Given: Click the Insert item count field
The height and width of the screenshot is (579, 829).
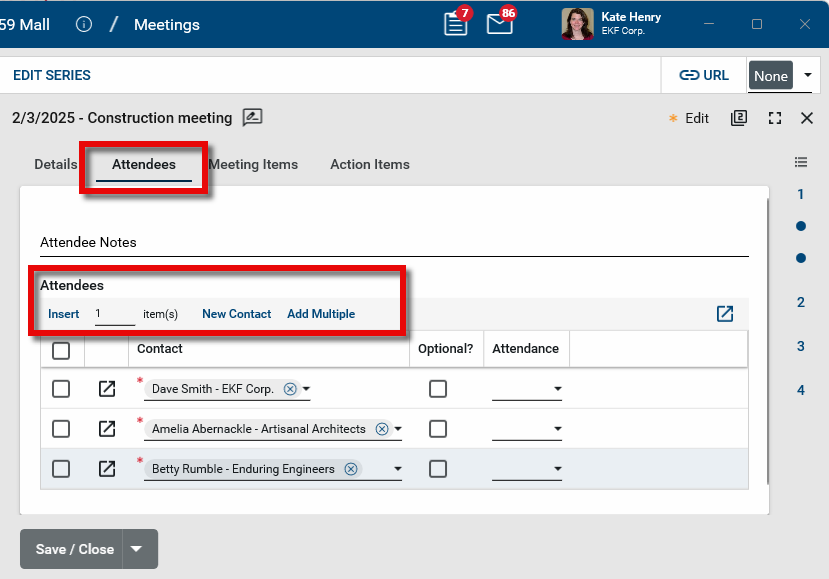Looking at the screenshot, I should tap(114, 314).
